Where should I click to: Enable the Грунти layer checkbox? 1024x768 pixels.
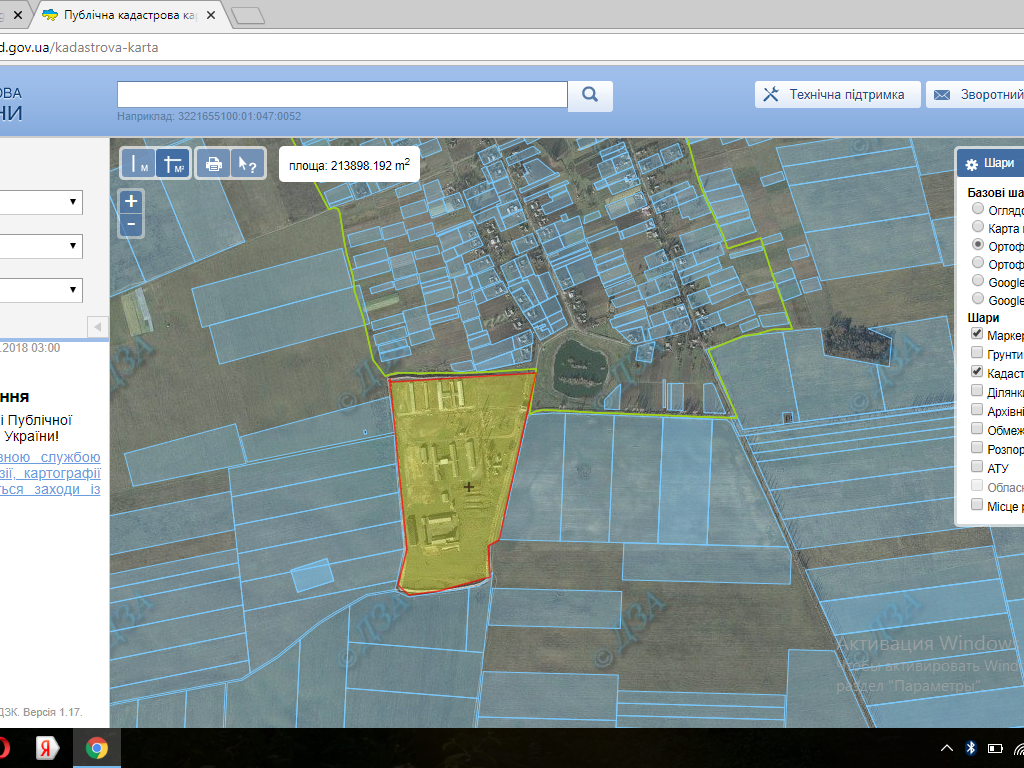click(x=977, y=353)
